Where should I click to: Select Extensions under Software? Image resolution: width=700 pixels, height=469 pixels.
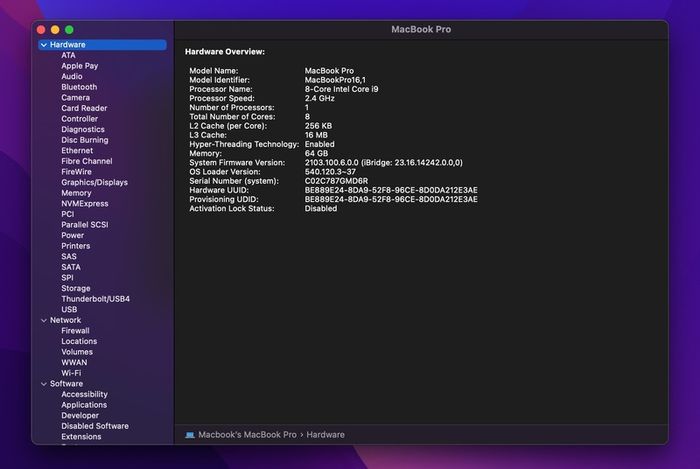pyautogui.click(x=81, y=437)
